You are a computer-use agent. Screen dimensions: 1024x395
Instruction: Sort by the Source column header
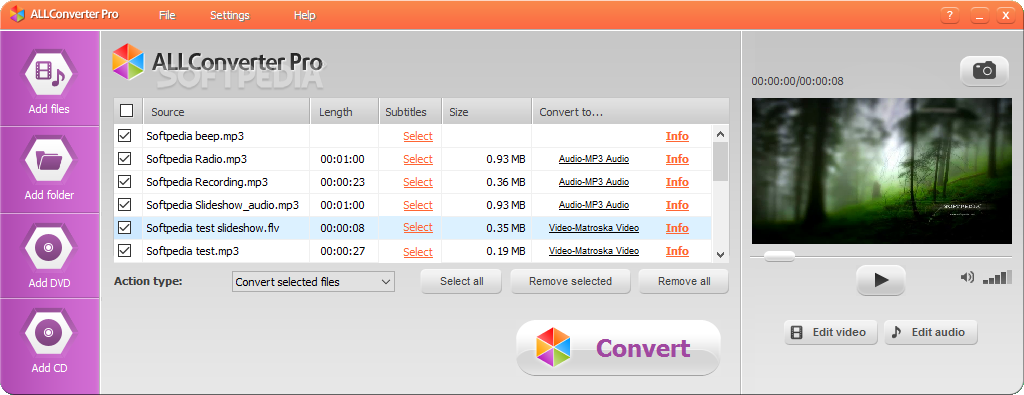click(x=226, y=112)
